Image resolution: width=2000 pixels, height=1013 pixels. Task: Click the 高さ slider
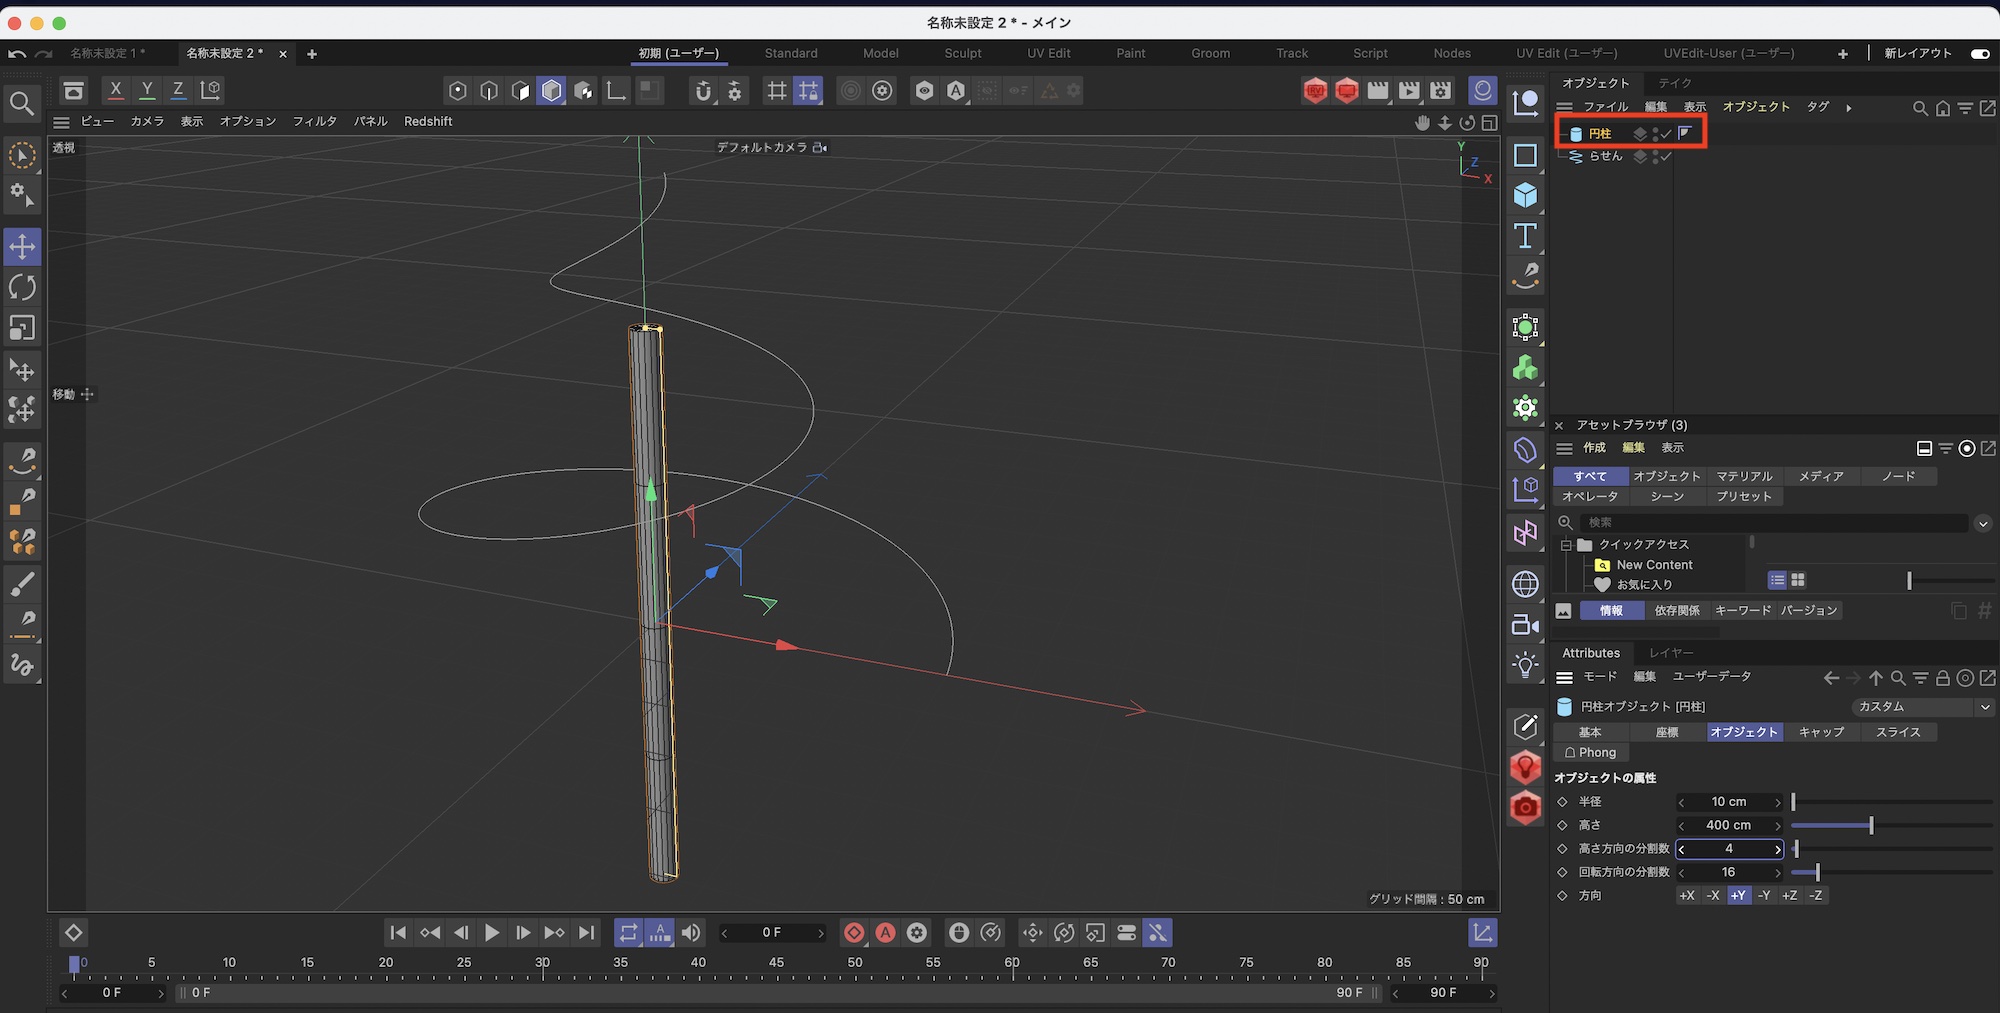(1870, 826)
